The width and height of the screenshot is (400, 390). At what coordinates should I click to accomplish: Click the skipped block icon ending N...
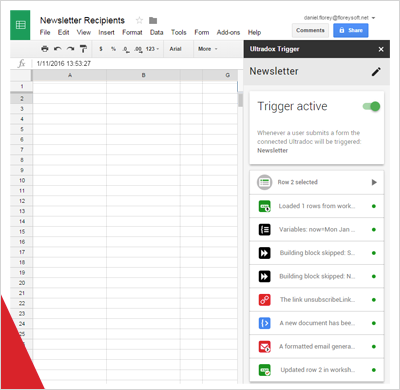[265, 276]
